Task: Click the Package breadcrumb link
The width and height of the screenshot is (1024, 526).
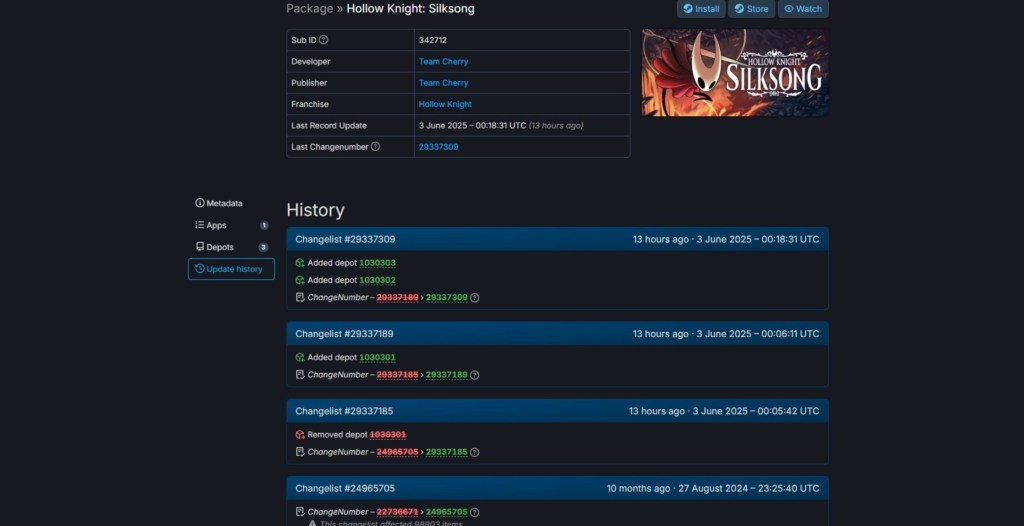Action: 310,8
